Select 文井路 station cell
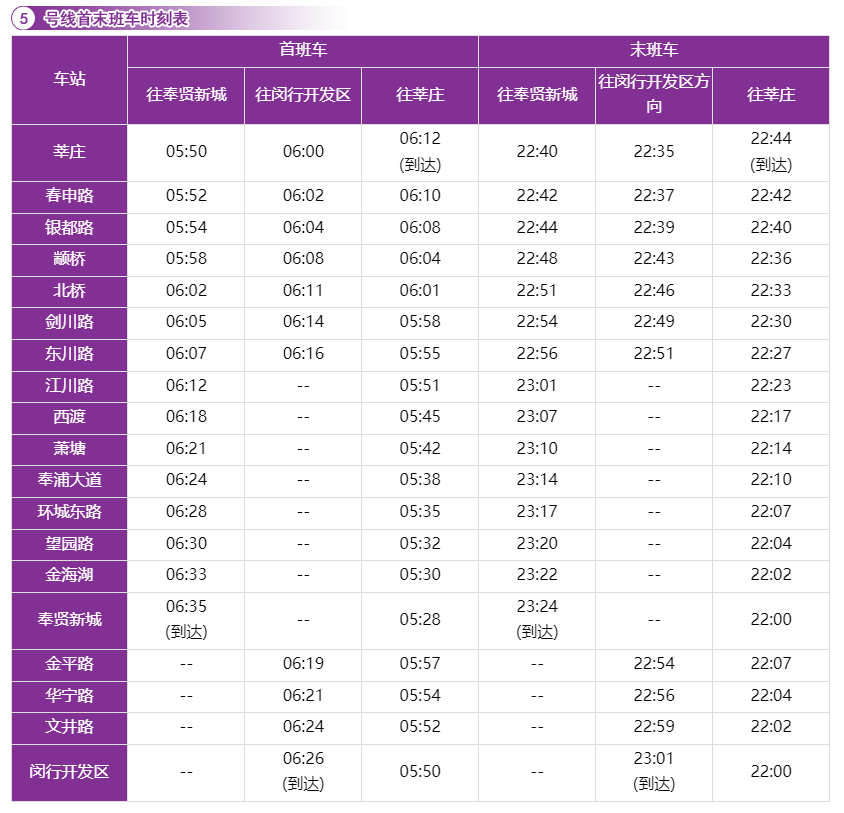Screen dimensions: 844x813 click(70, 727)
